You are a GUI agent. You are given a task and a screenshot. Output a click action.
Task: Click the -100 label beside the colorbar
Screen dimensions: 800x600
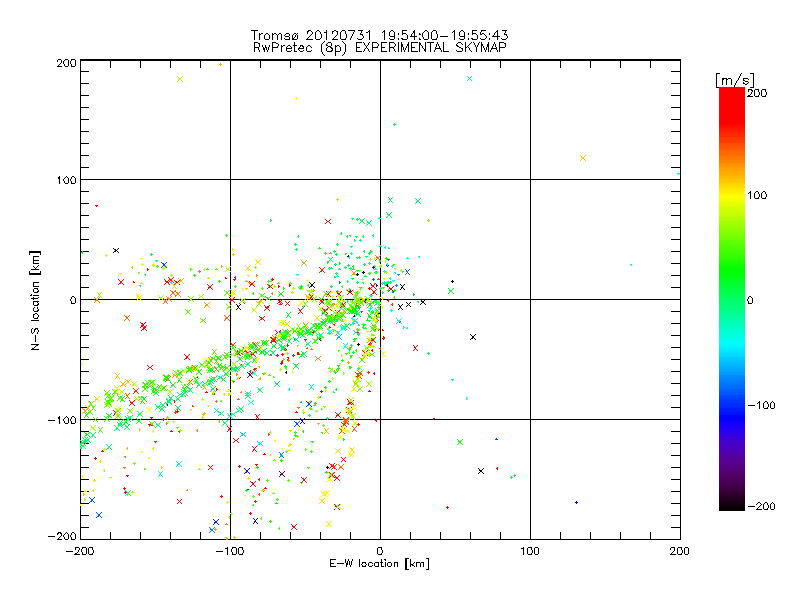click(x=761, y=406)
